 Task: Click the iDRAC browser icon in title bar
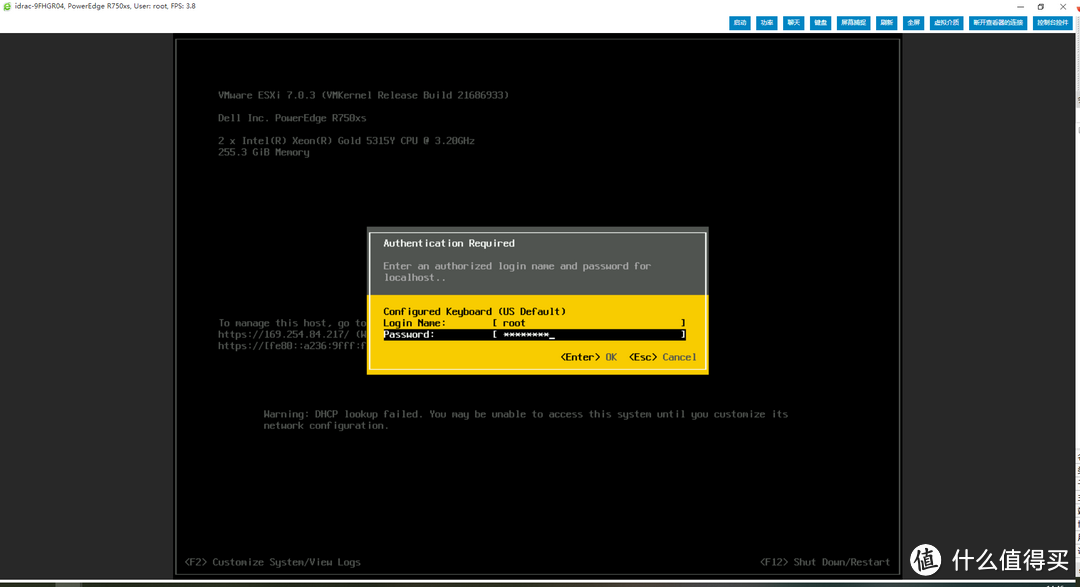[x=7, y=6]
